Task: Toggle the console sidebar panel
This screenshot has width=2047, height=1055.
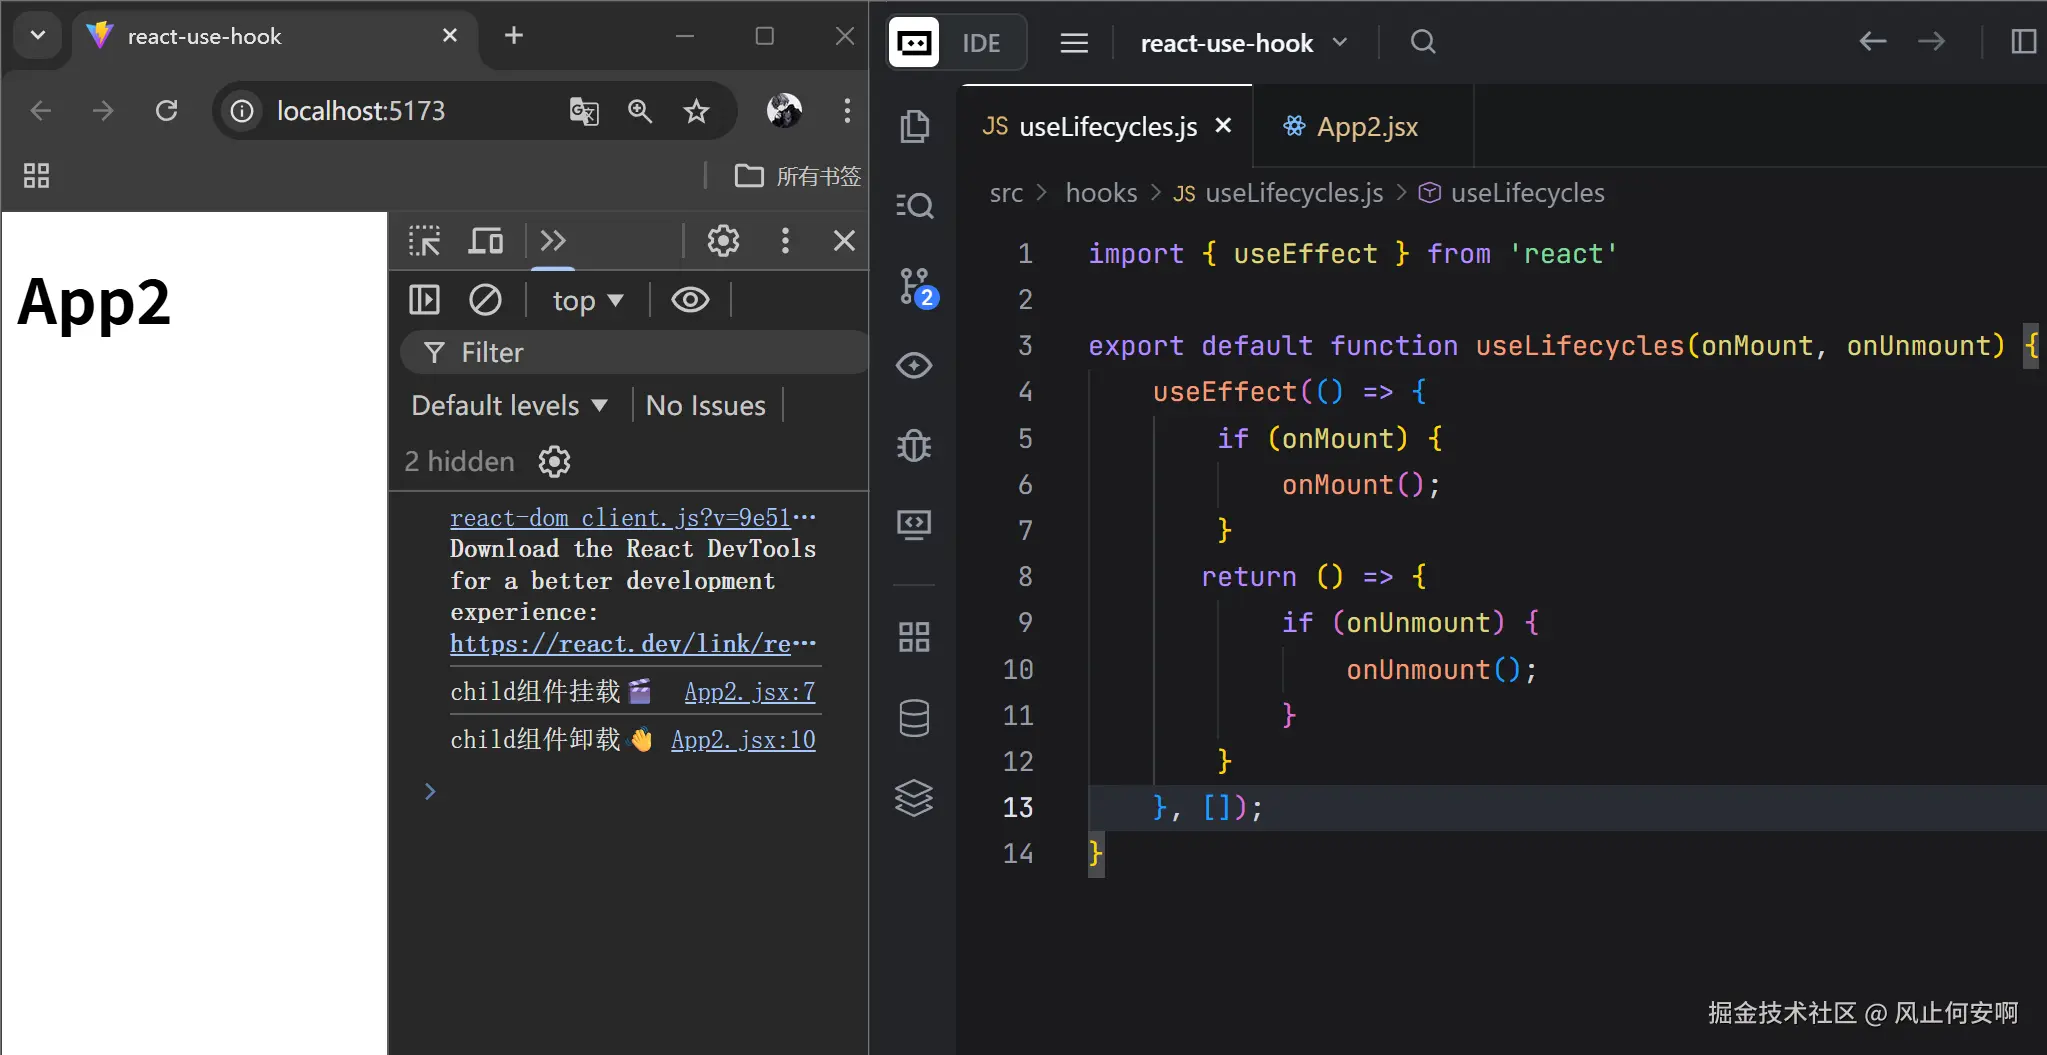Action: (424, 300)
